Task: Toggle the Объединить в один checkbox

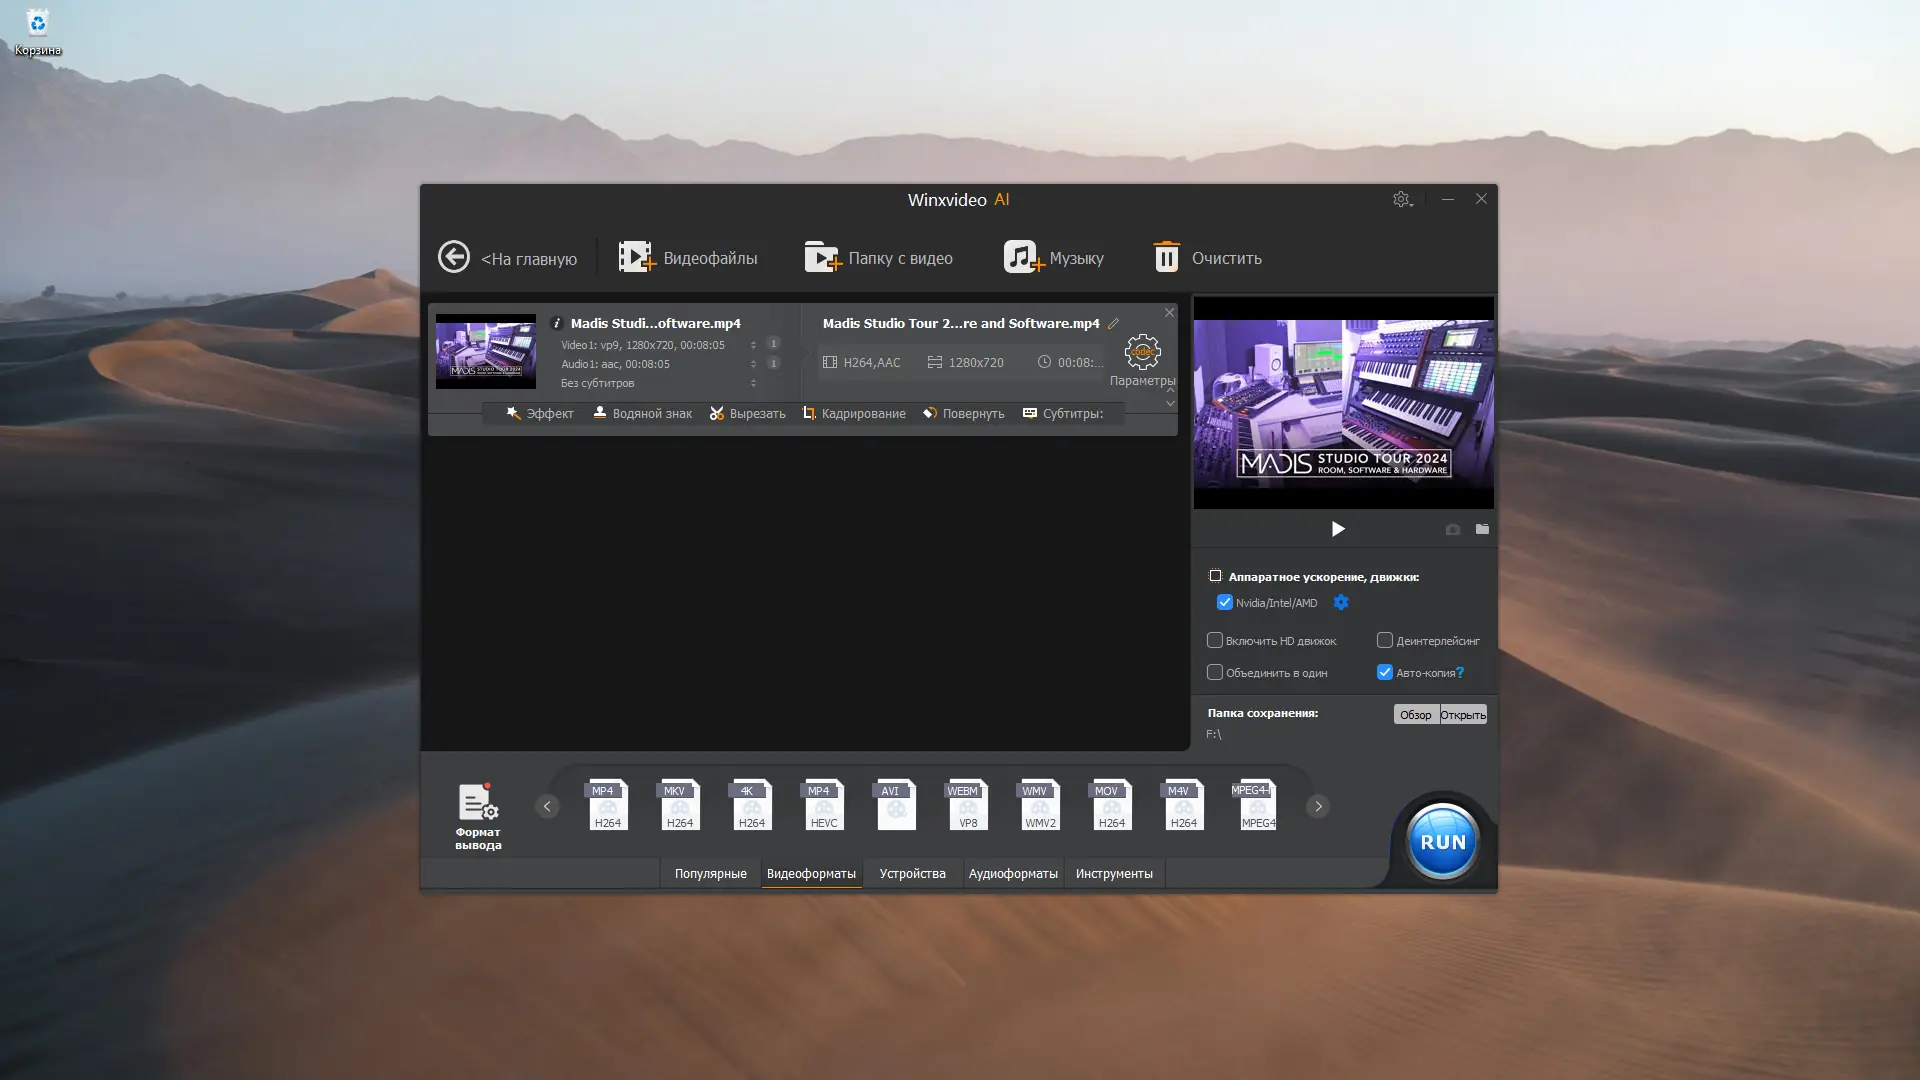Action: pos(1215,672)
